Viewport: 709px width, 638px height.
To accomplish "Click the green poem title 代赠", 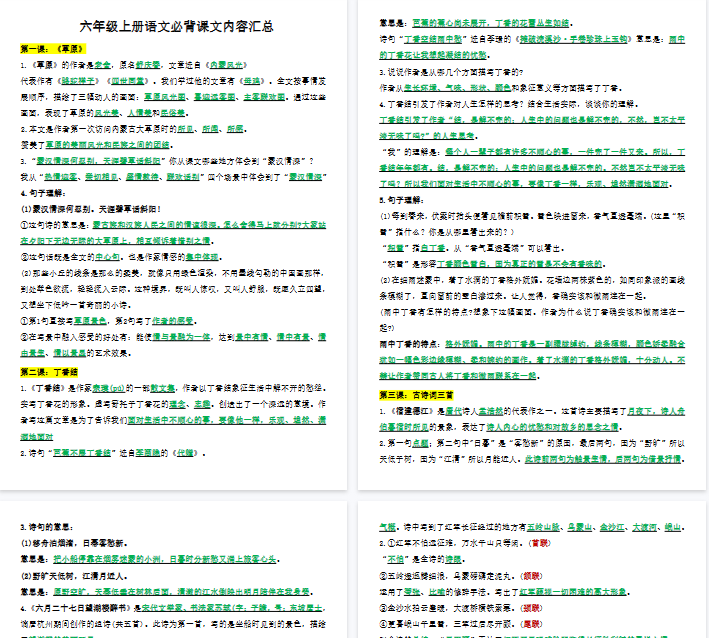I will pos(185,453).
